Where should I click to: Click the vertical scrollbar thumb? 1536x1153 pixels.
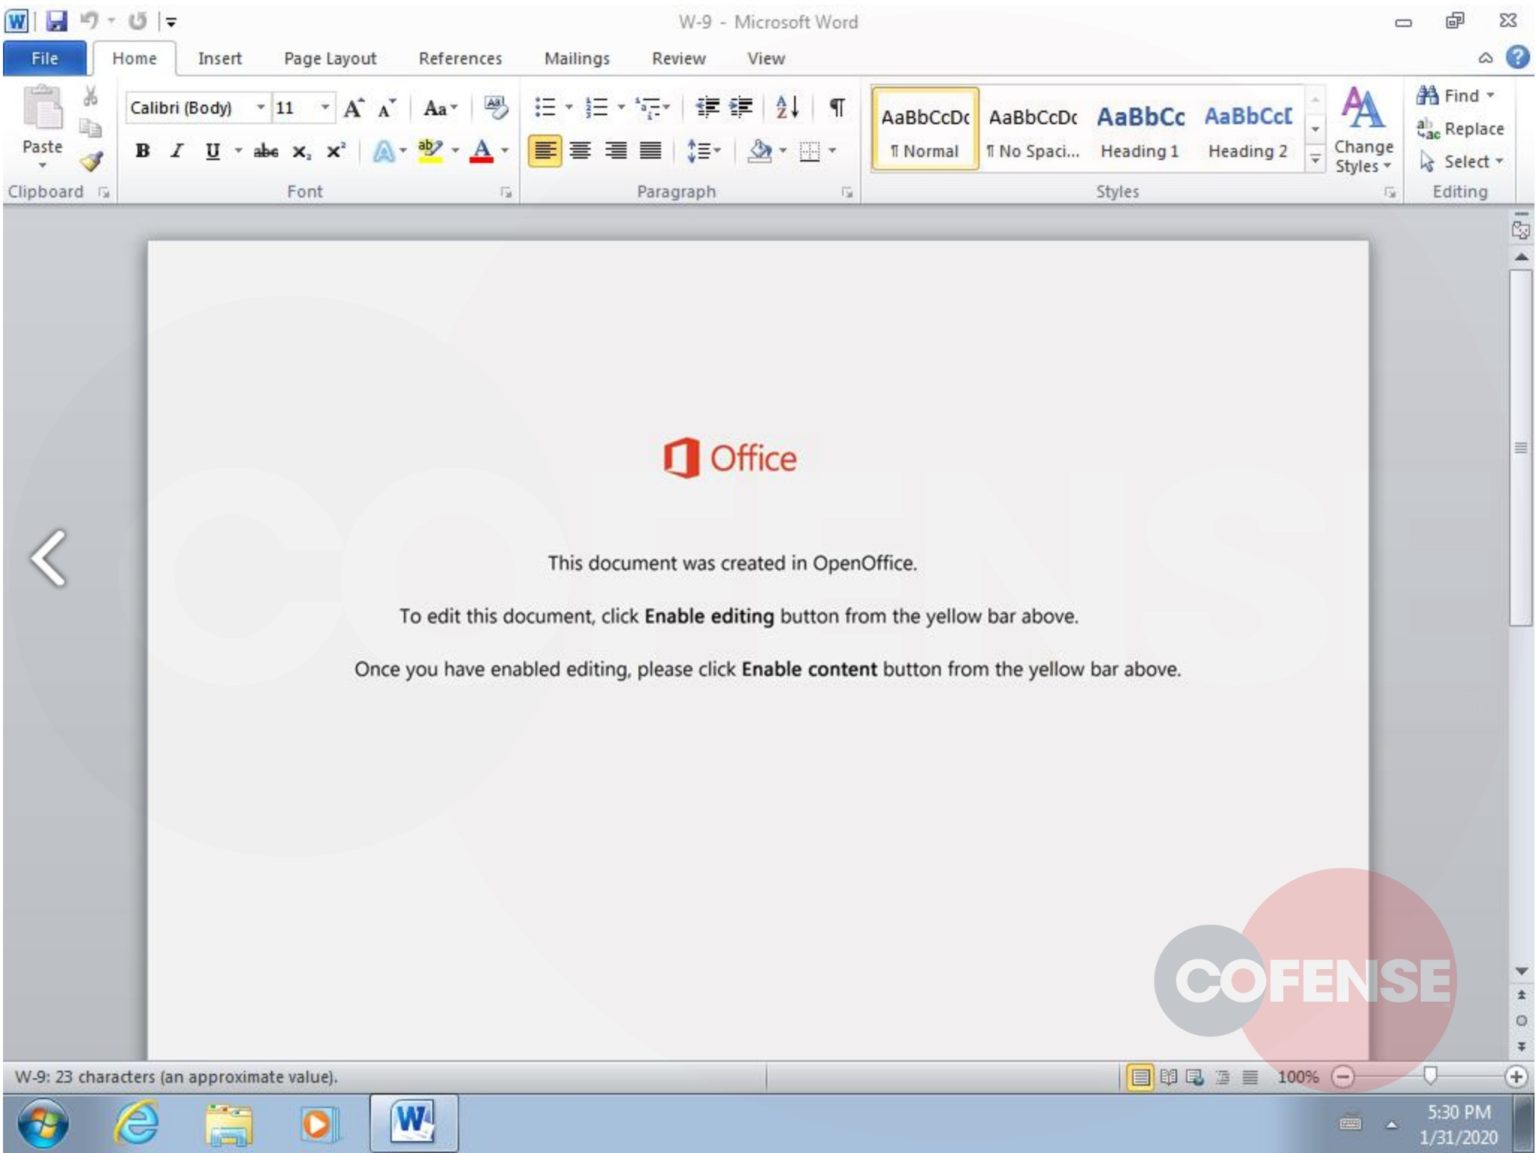pyautogui.click(x=1521, y=448)
